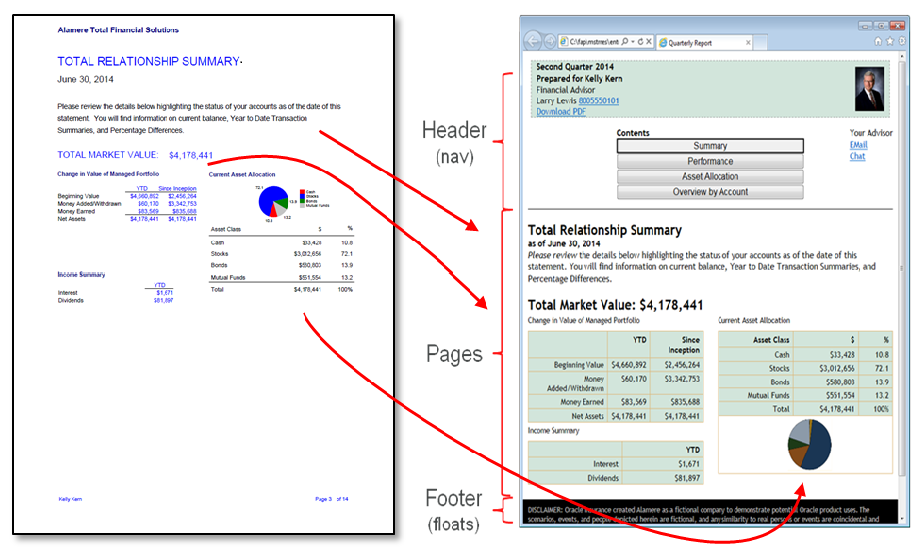Open the Asset Allocation section button
Screen dimensions: 915x549
pyautogui.click(x=710, y=176)
